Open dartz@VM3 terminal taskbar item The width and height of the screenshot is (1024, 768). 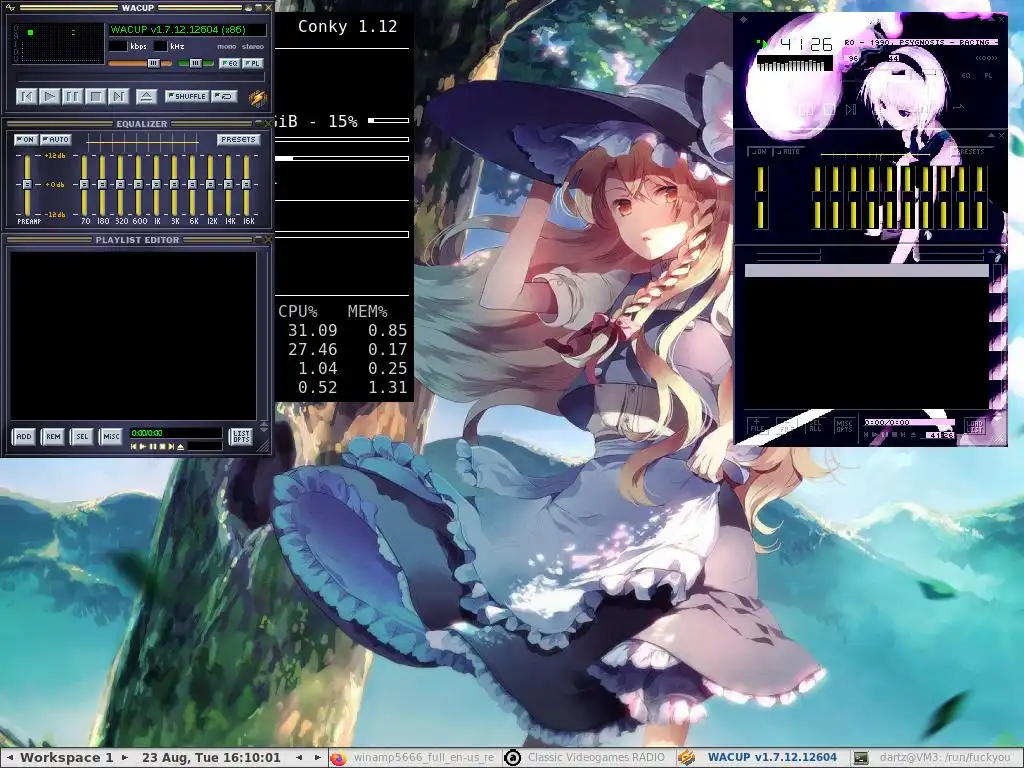(935, 758)
